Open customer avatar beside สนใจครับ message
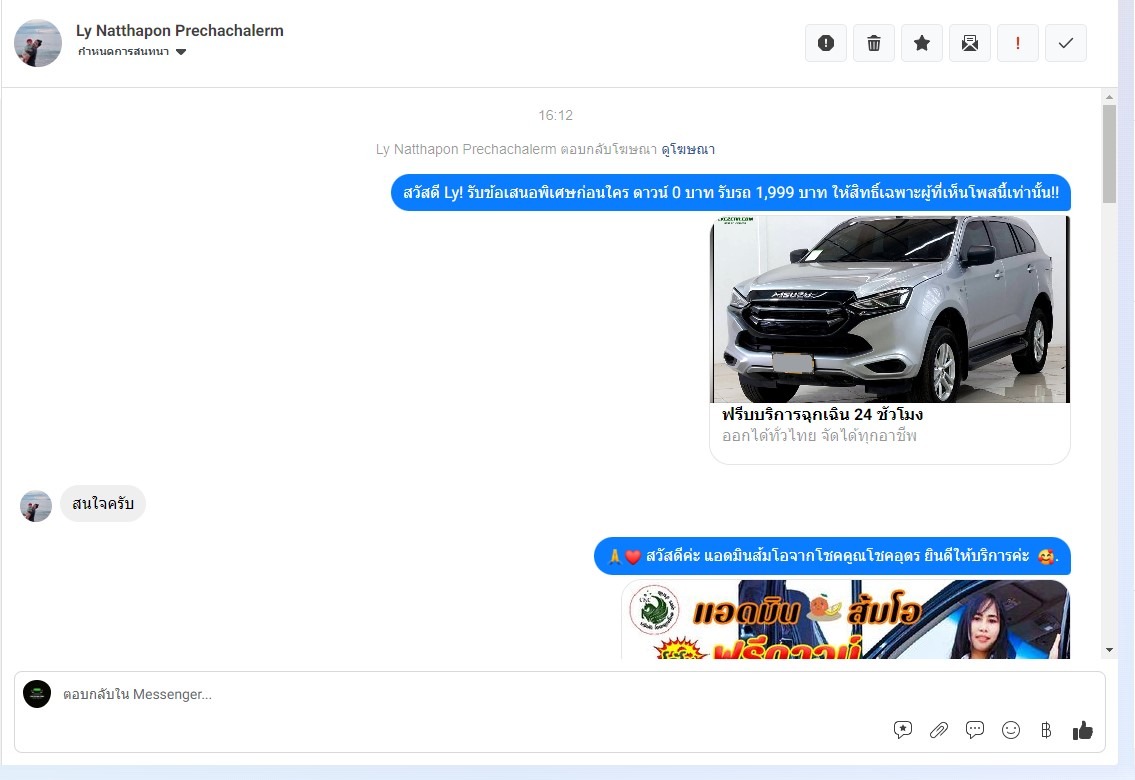Screen dimensions: 1135x780 click(x=35, y=506)
